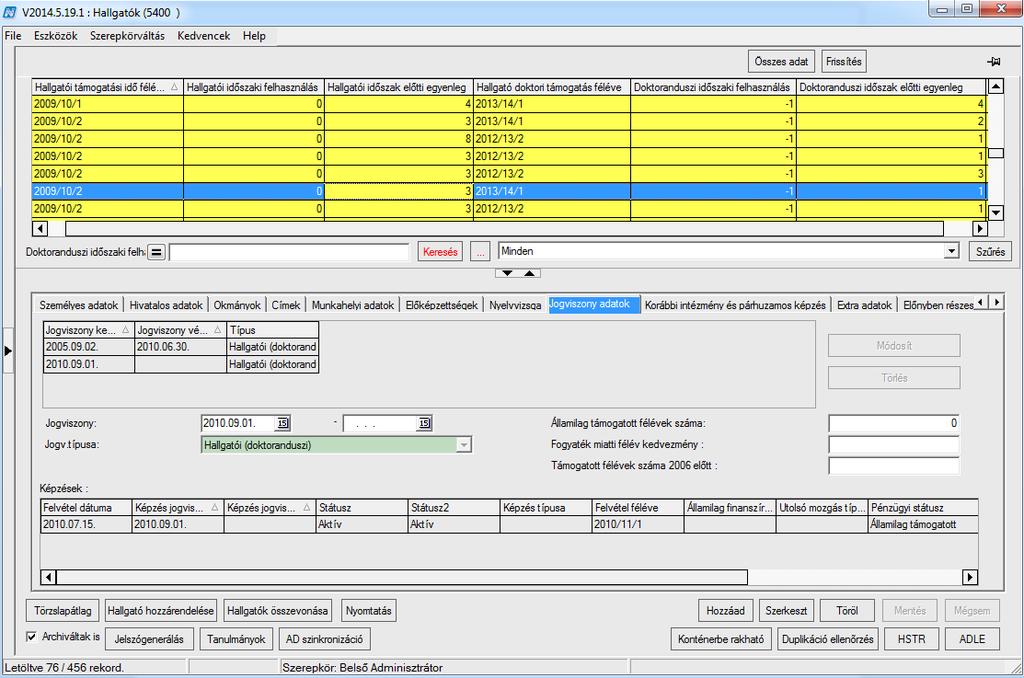
Task: Open the Minden filter dropdown
Action: (952, 251)
